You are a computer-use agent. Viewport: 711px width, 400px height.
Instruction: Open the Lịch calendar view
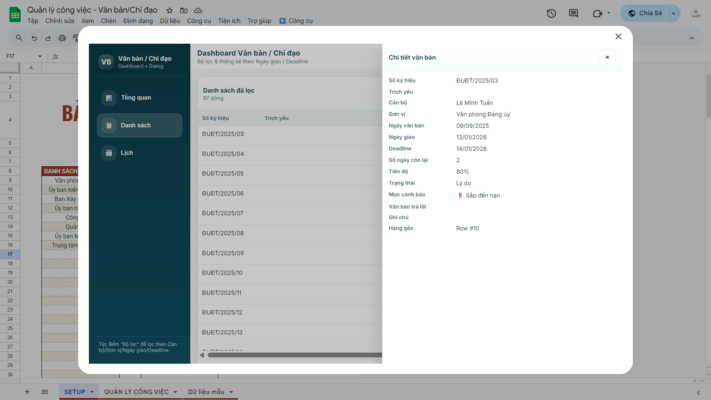pyautogui.click(x=127, y=153)
